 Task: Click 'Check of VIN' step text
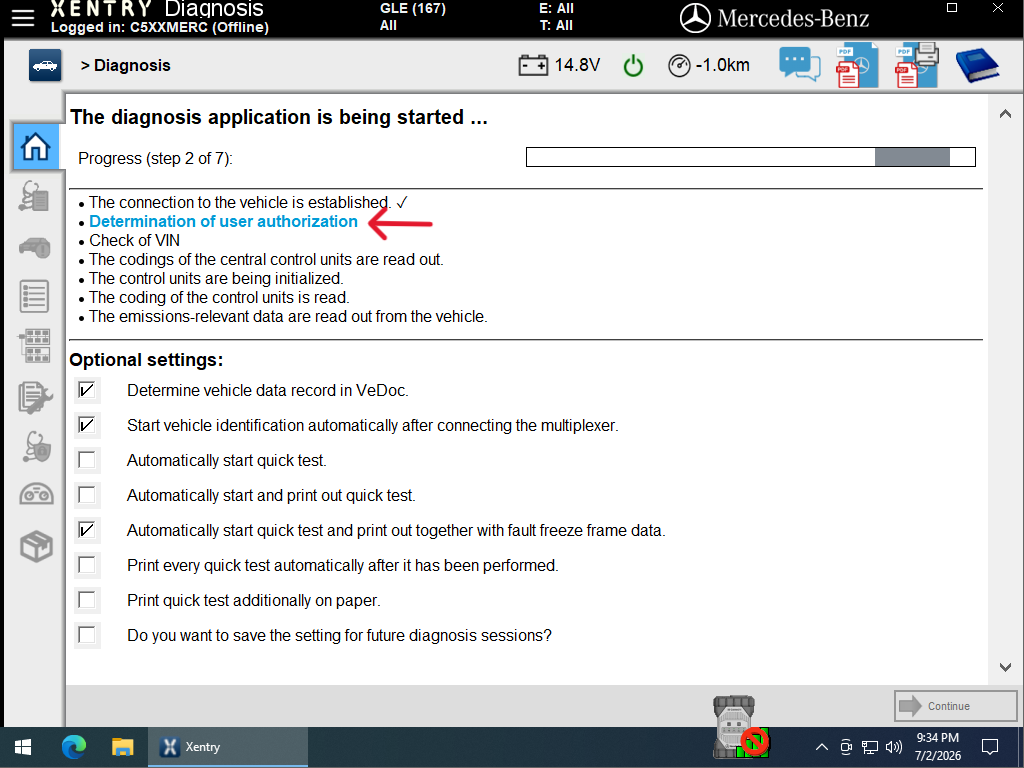point(135,240)
